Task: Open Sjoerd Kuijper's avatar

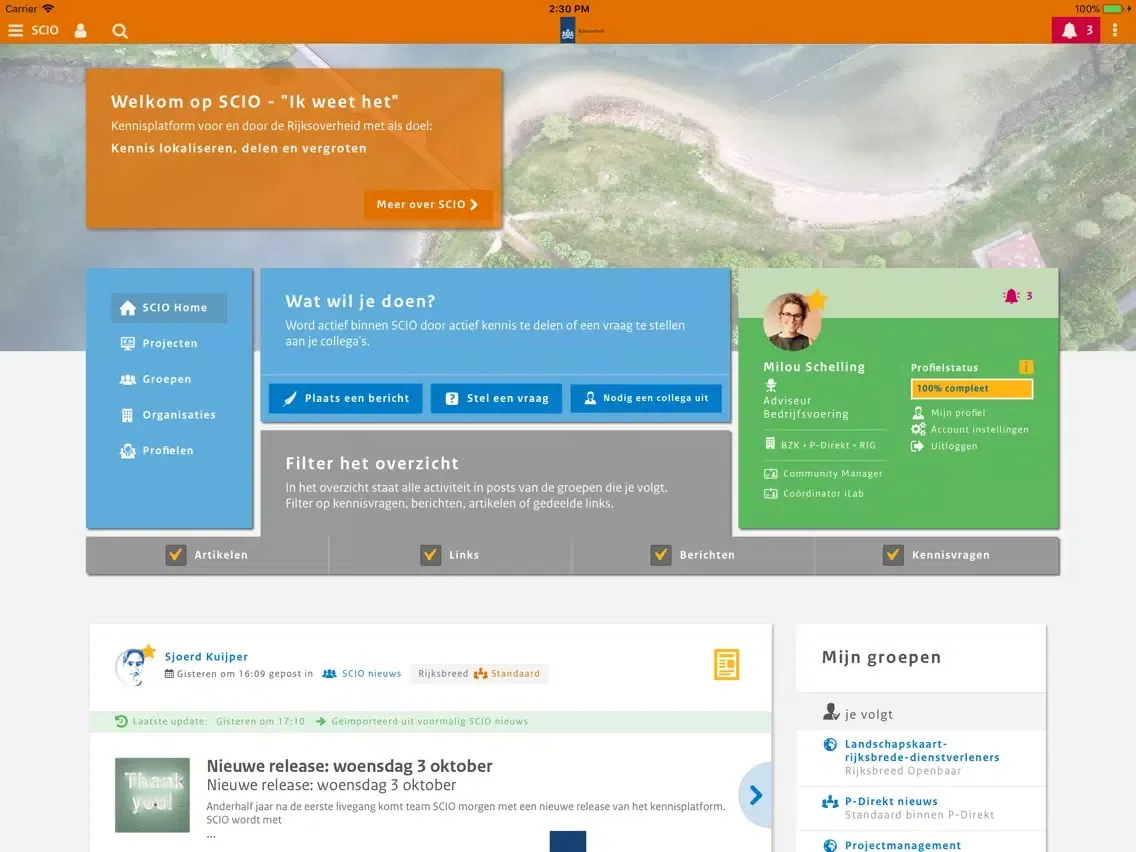Action: 133,666
